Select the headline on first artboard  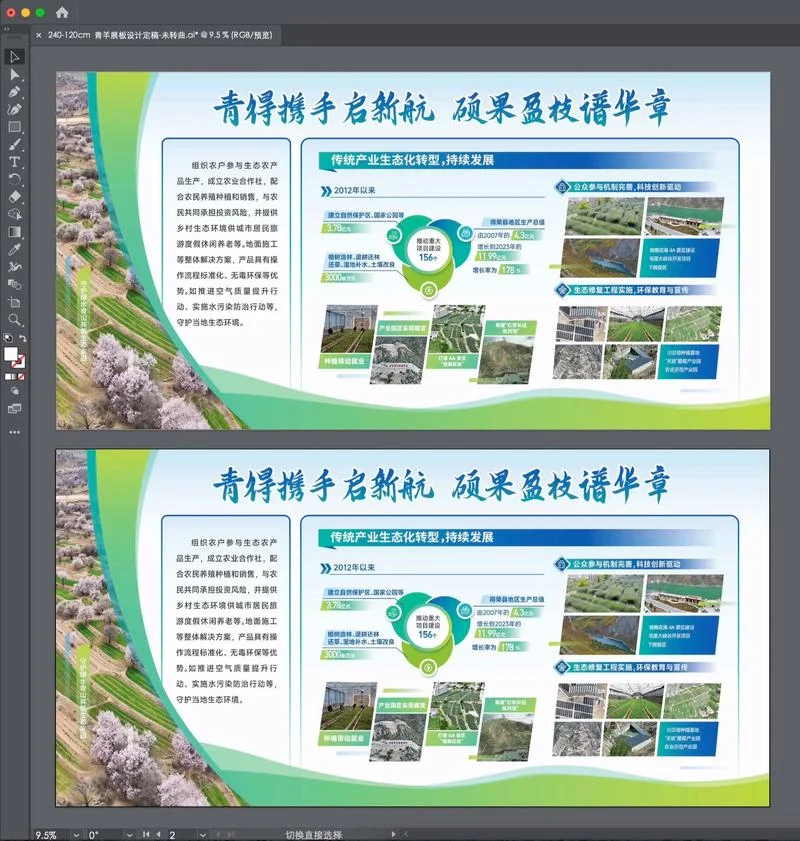point(442,108)
